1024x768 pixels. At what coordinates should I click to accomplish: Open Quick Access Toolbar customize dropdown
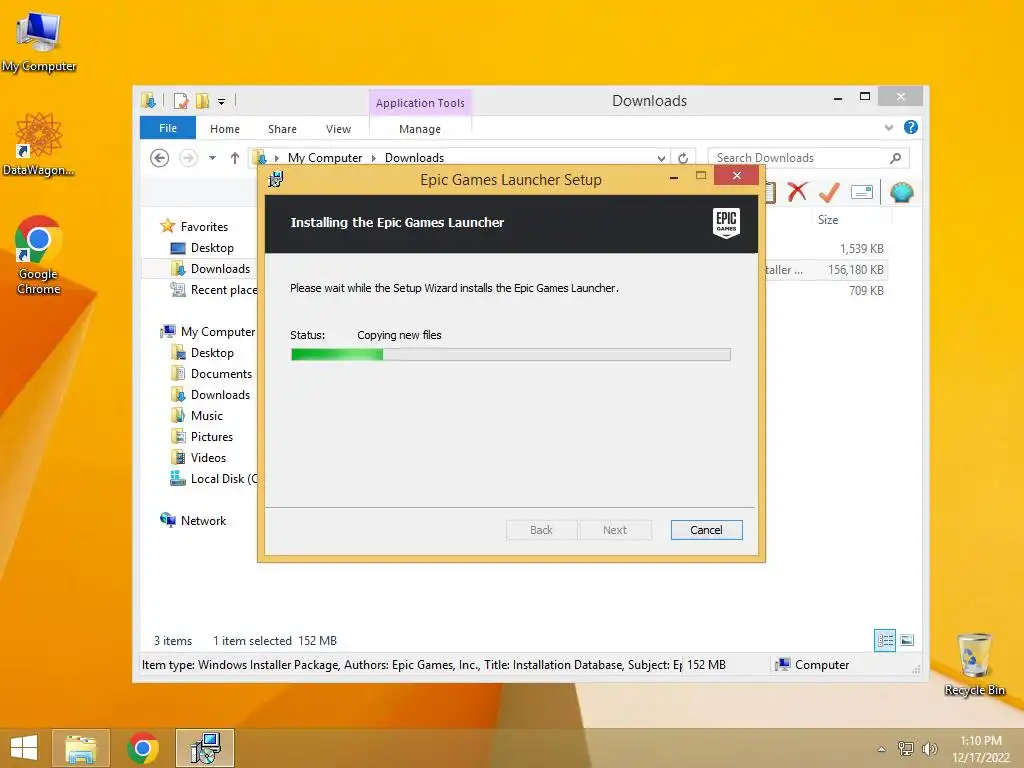click(221, 101)
